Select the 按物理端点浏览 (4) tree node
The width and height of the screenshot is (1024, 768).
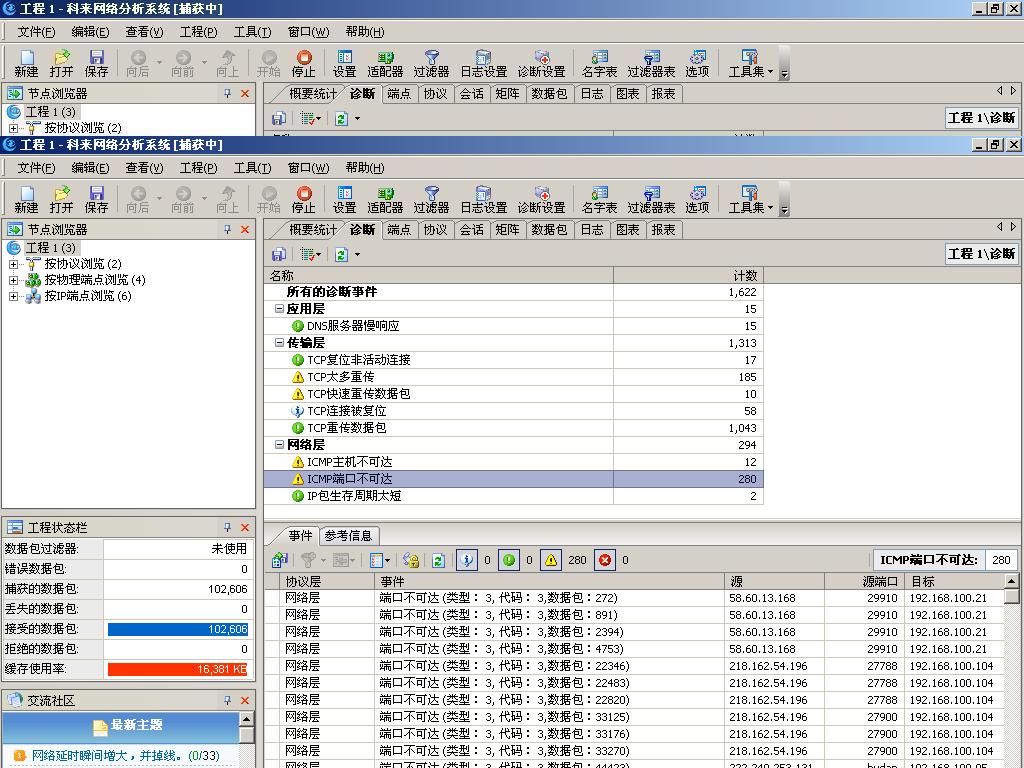(x=94, y=280)
